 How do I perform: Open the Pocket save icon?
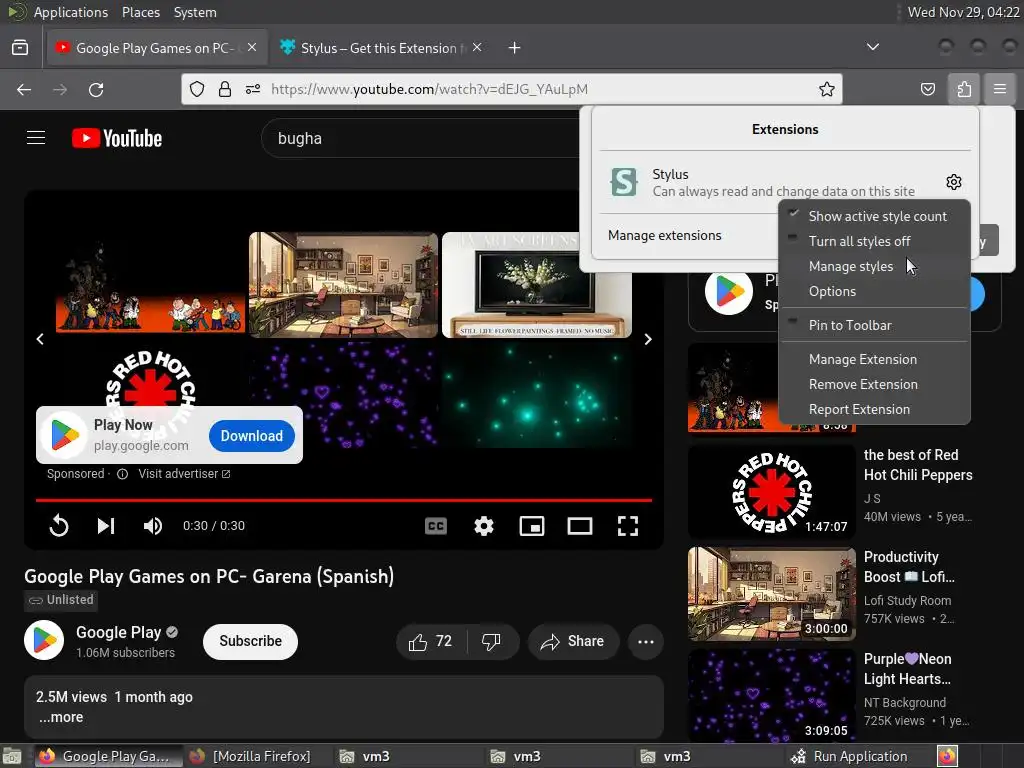[x=927, y=89]
